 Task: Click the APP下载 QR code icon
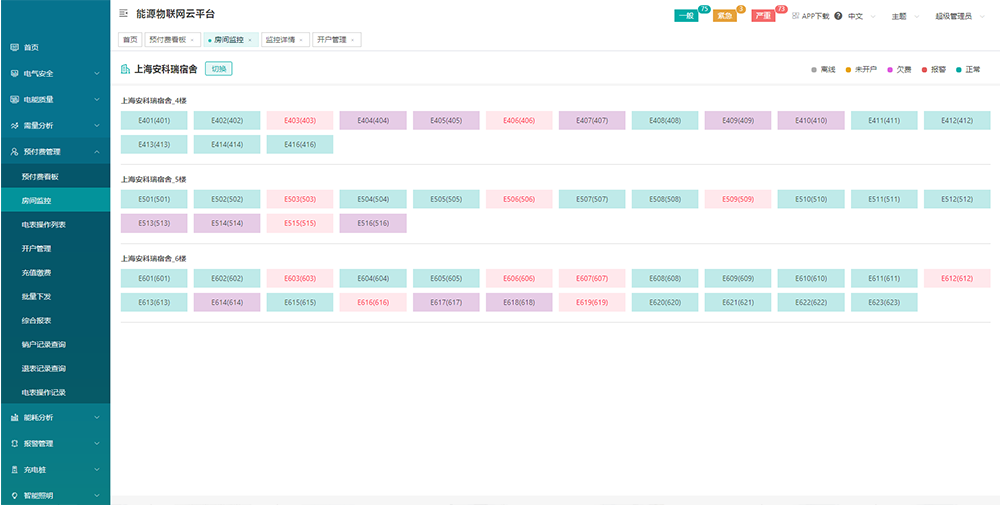[796, 16]
